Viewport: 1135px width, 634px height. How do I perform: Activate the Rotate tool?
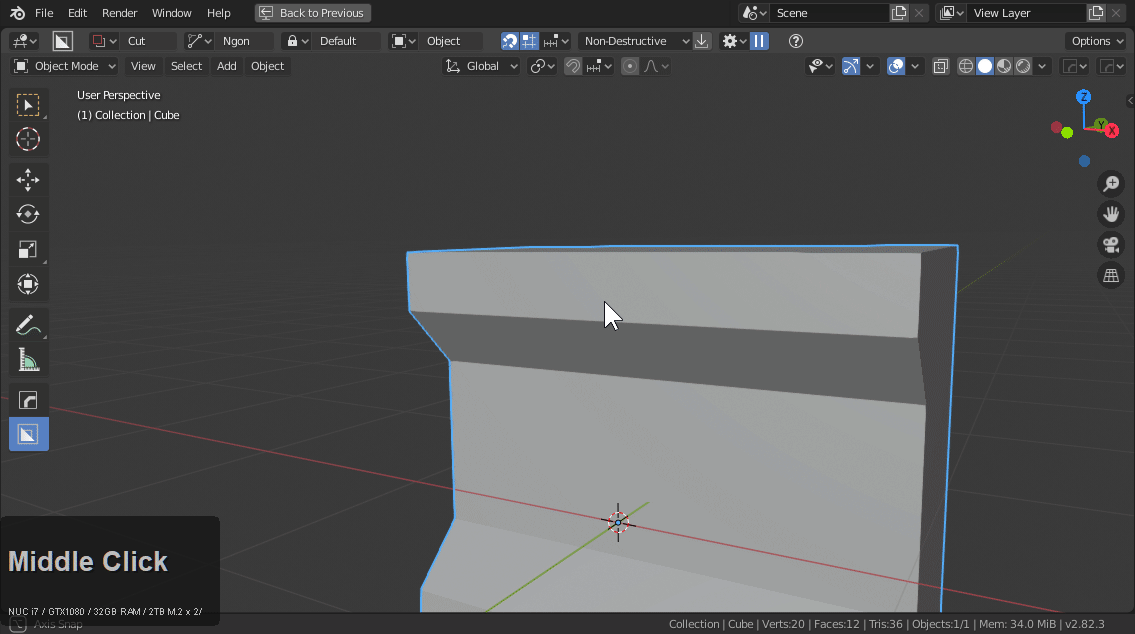click(x=28, y=214)
